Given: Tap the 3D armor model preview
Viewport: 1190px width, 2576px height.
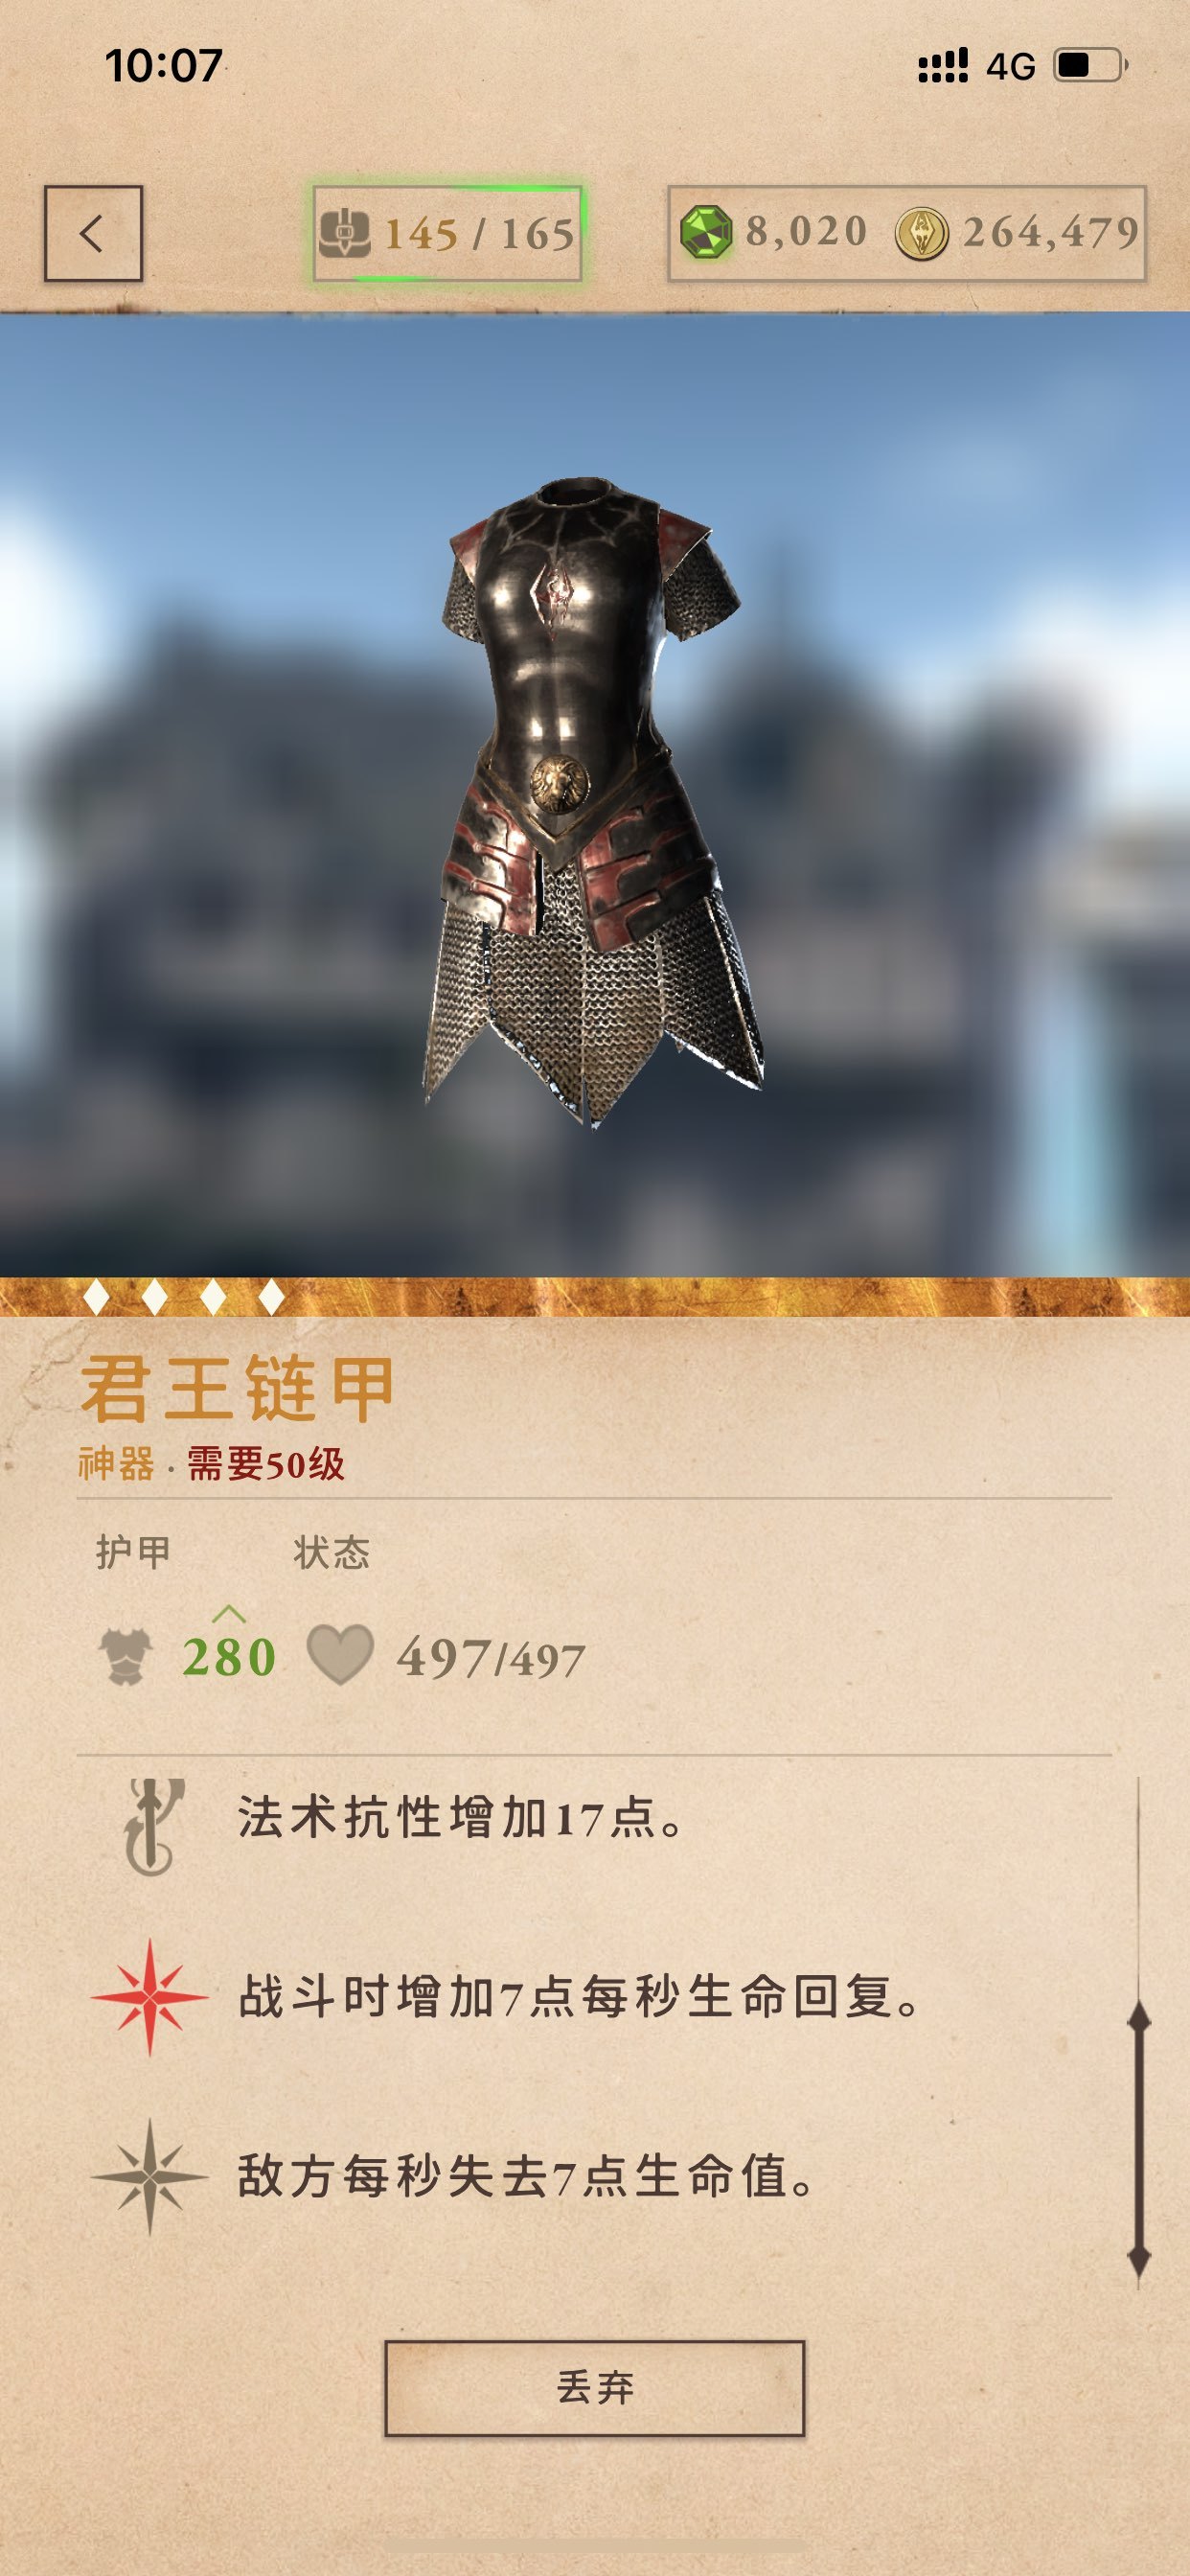Looking at the screenshot, I should tap(593, 800).
